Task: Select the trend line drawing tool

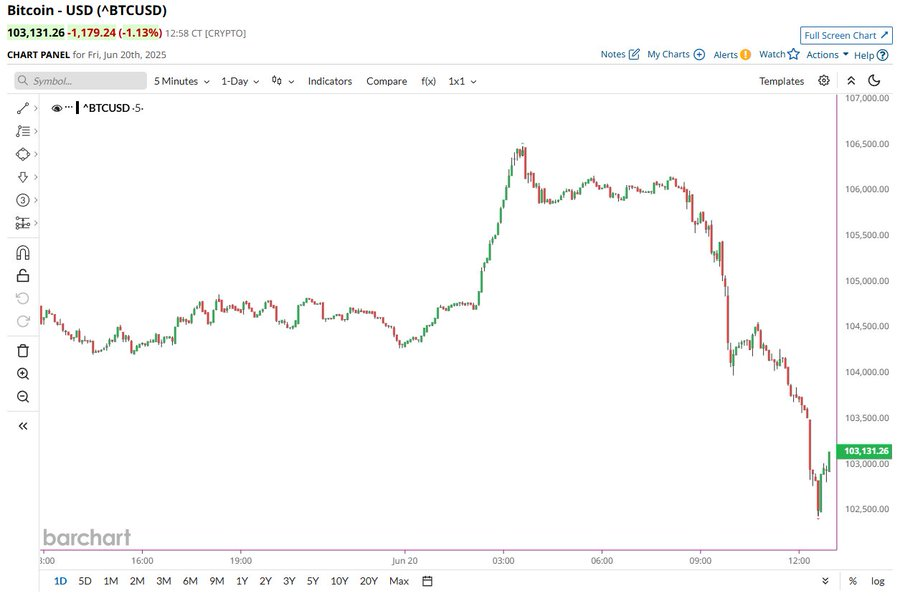Action: 23,108
